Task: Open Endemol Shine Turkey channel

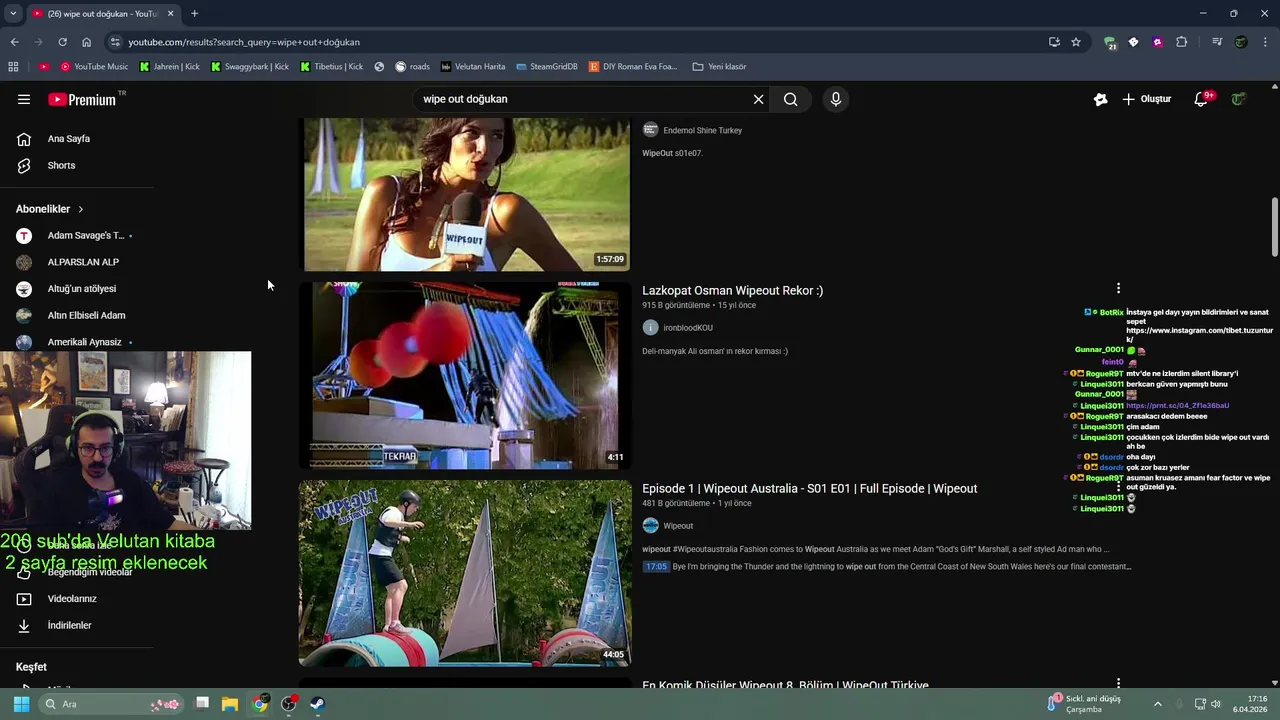Action: [x=702, y=130]
